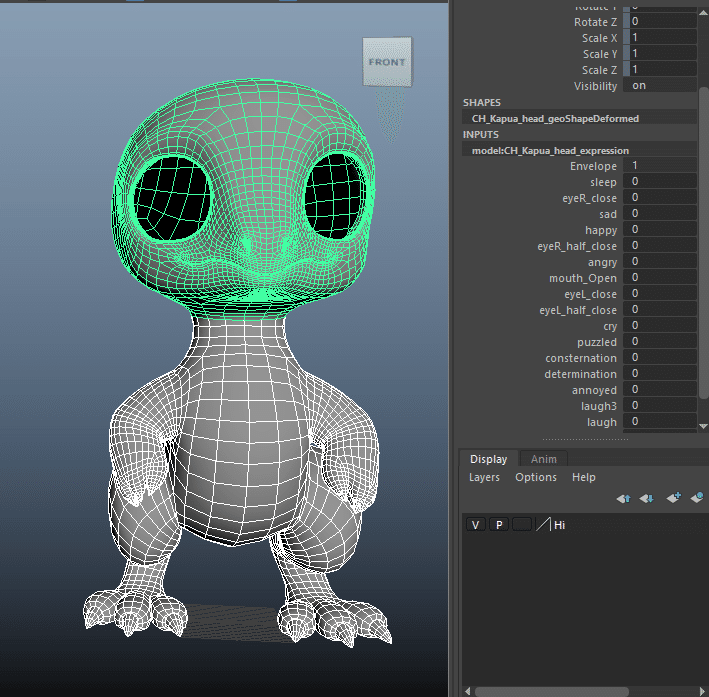709x697 pixels.
Task: Select the Display tab
Action: click(488, 459)
